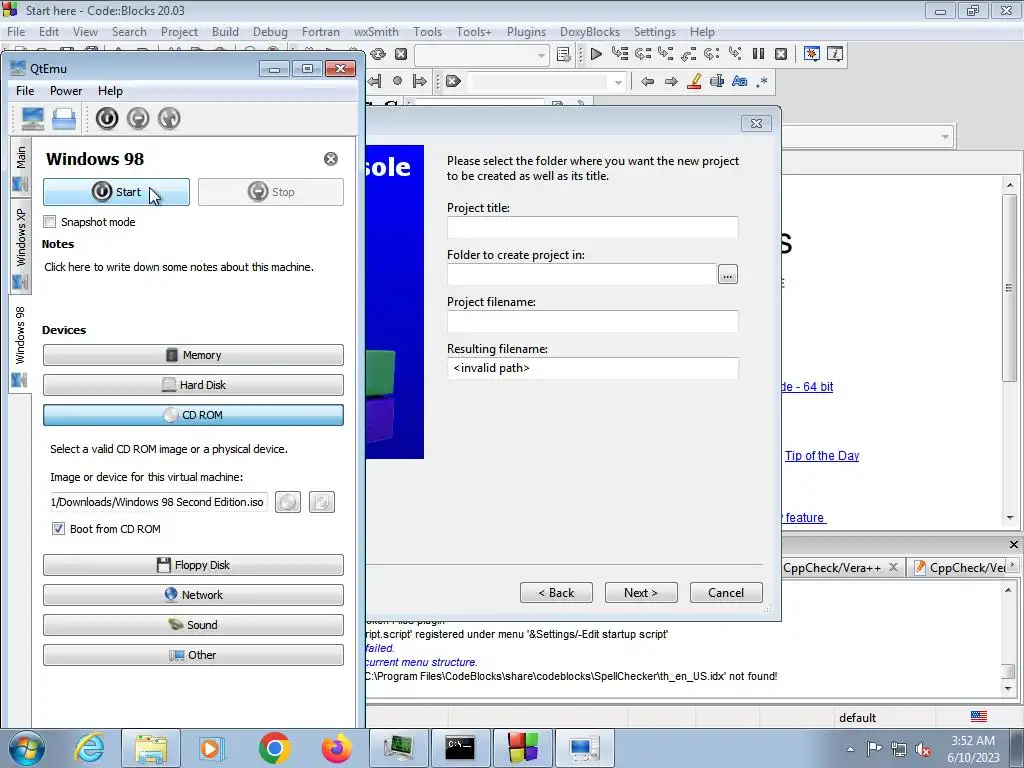The height and width of the screenshot is (768, 1024).
Task: Close the Windows 98 machine tab with round X
Action: point(331,159)
